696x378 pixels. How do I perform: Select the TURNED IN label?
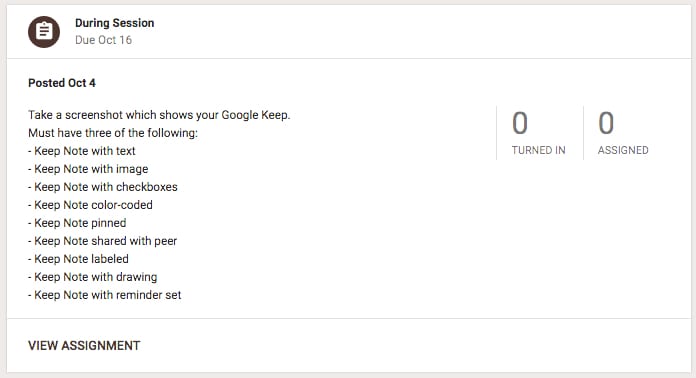[x=538, y=150]
